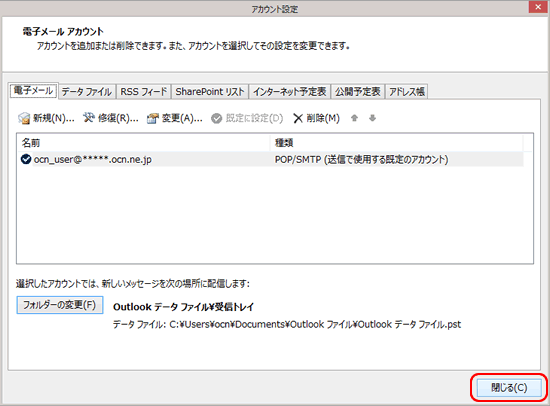Open the 公開予定表 tab
This screenshot has height=406, width=550.
pos(357,92)
